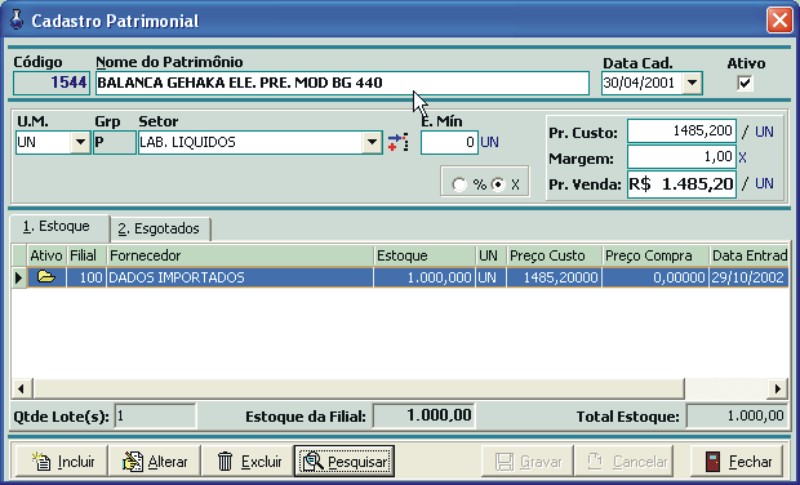Click the Nome do Patrimônio field

[342, 83]
